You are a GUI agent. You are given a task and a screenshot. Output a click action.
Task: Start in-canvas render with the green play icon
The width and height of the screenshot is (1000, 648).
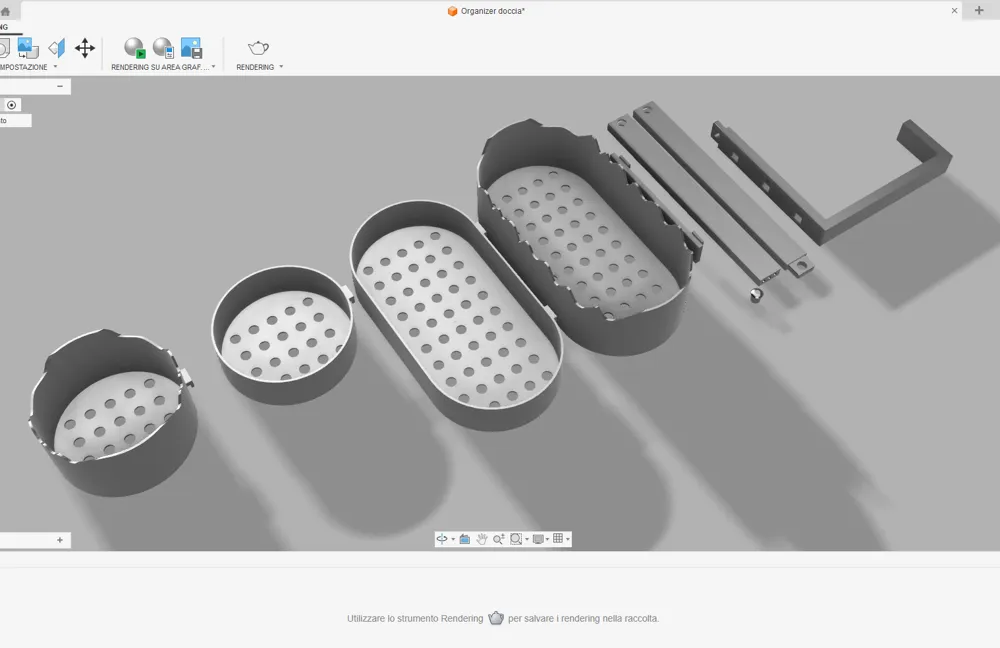134,48
